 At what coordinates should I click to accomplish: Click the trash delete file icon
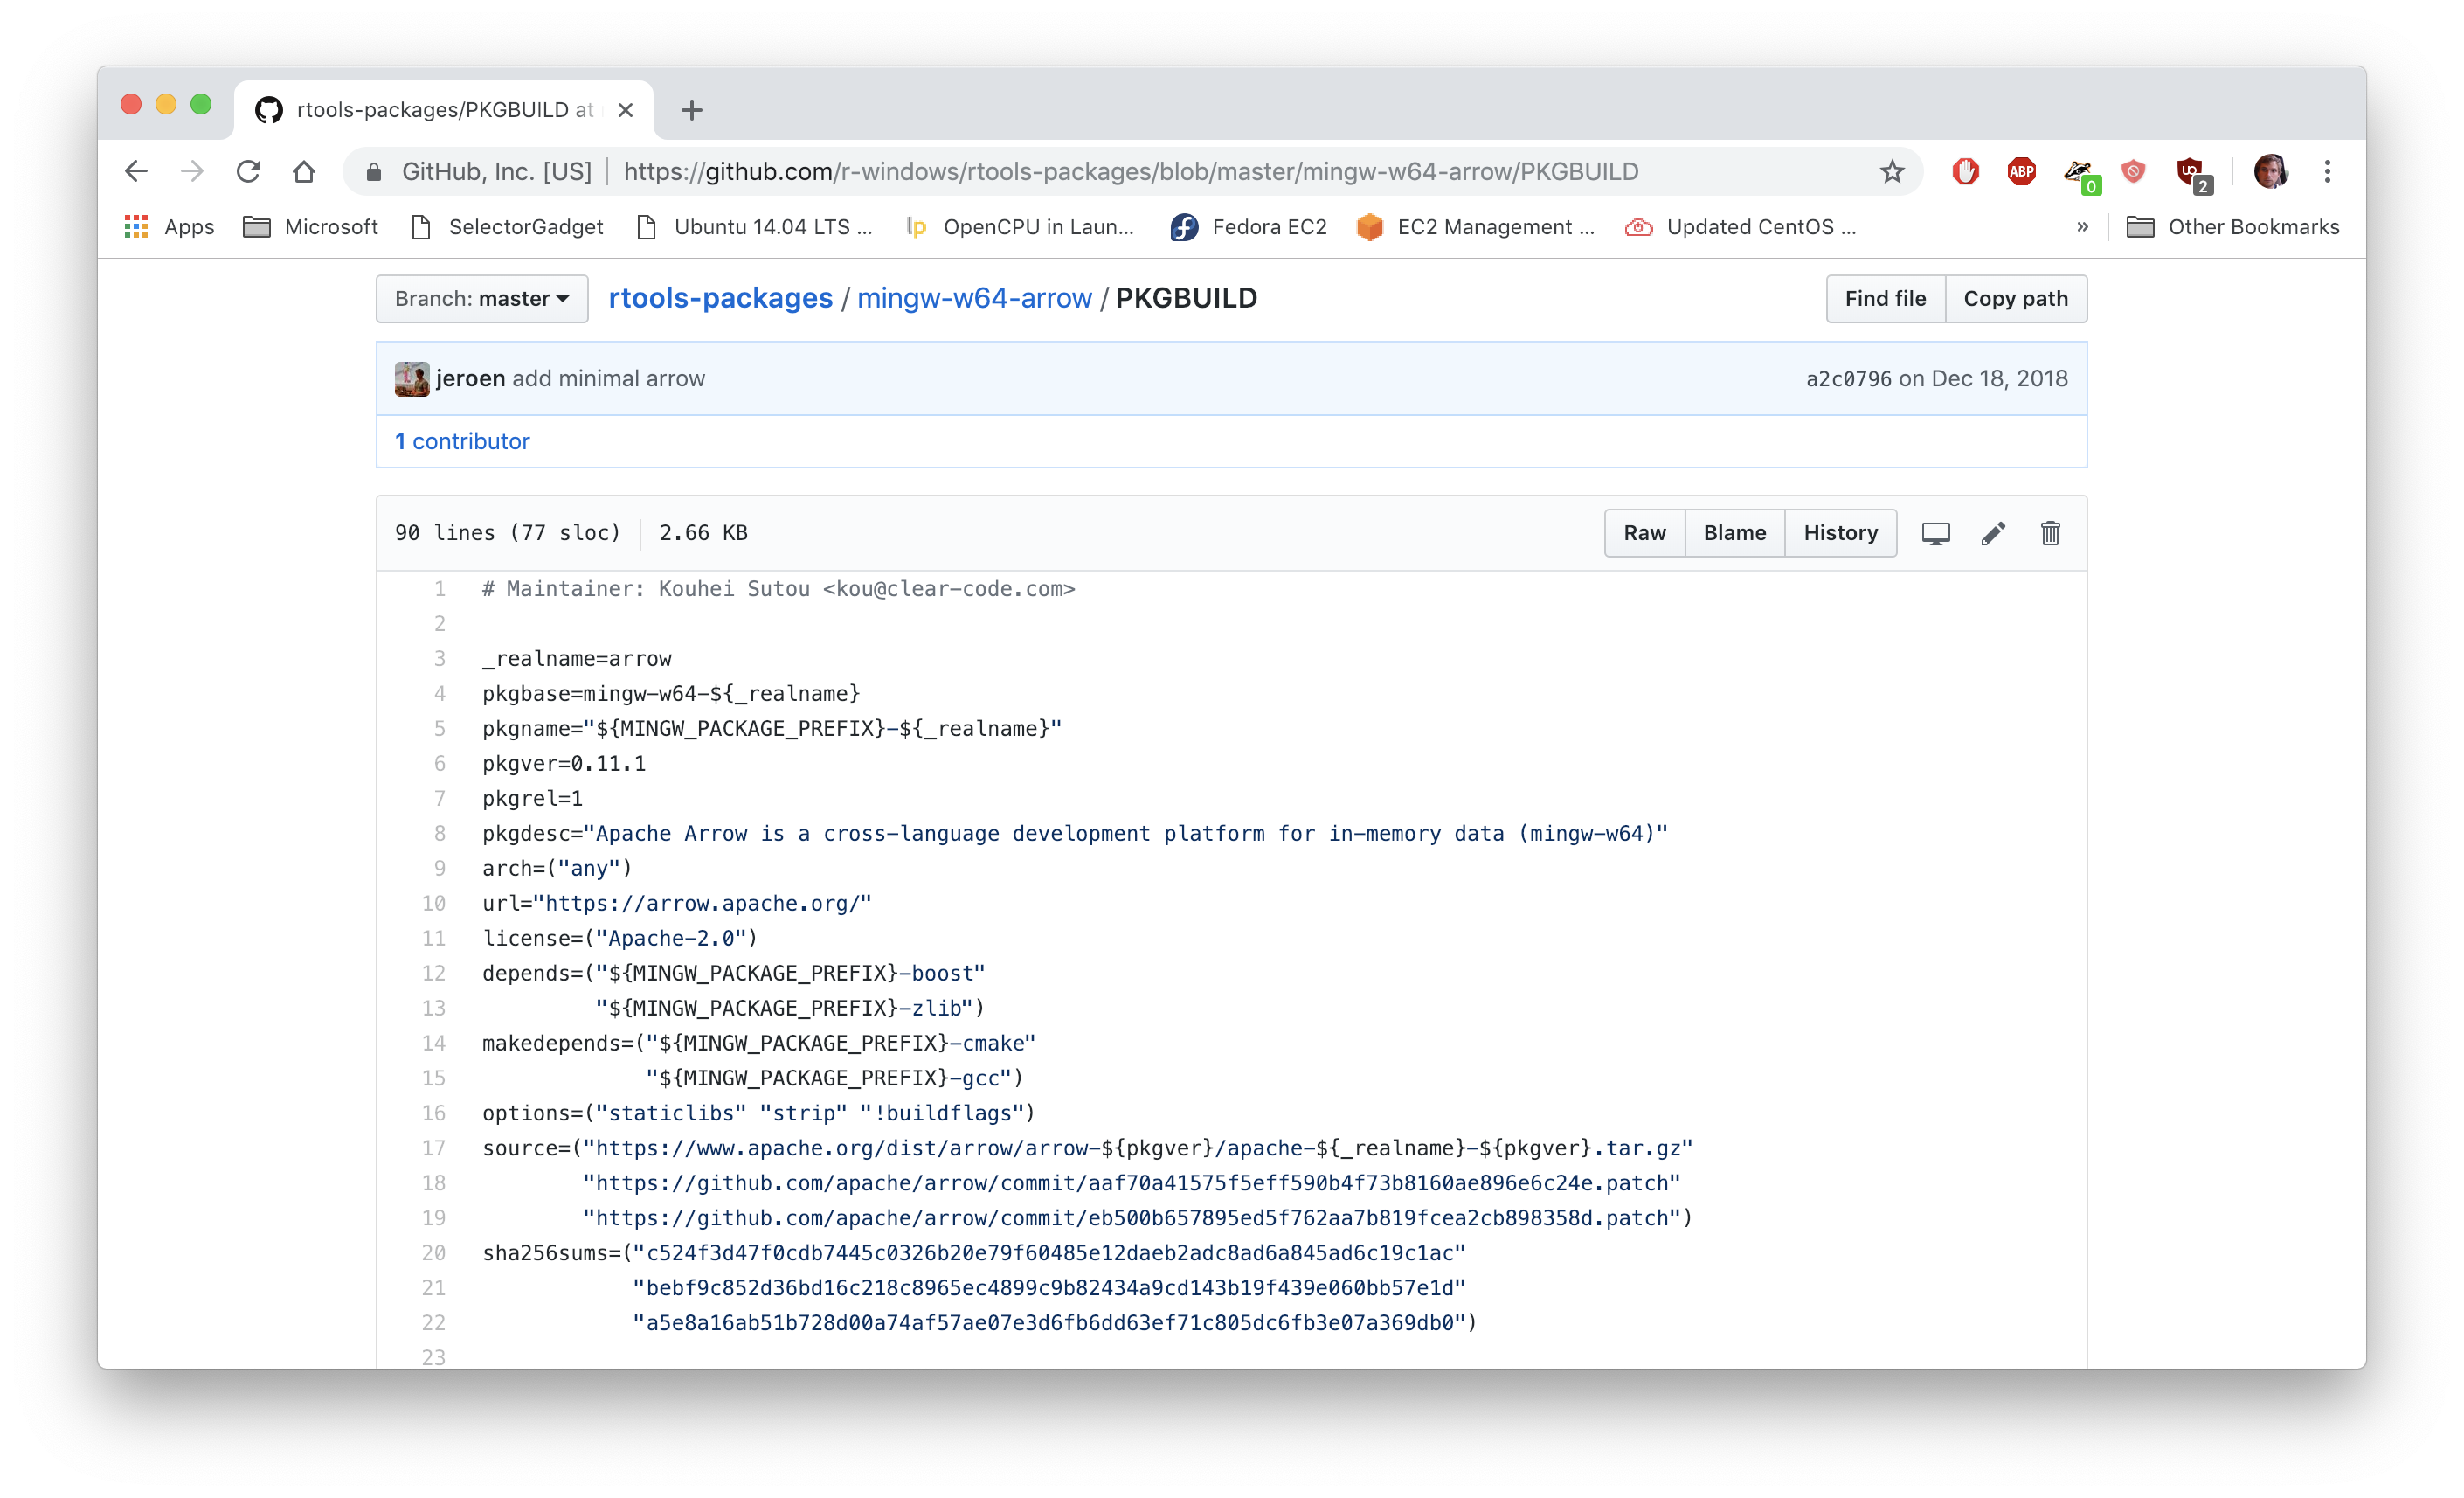(2050, 533)
